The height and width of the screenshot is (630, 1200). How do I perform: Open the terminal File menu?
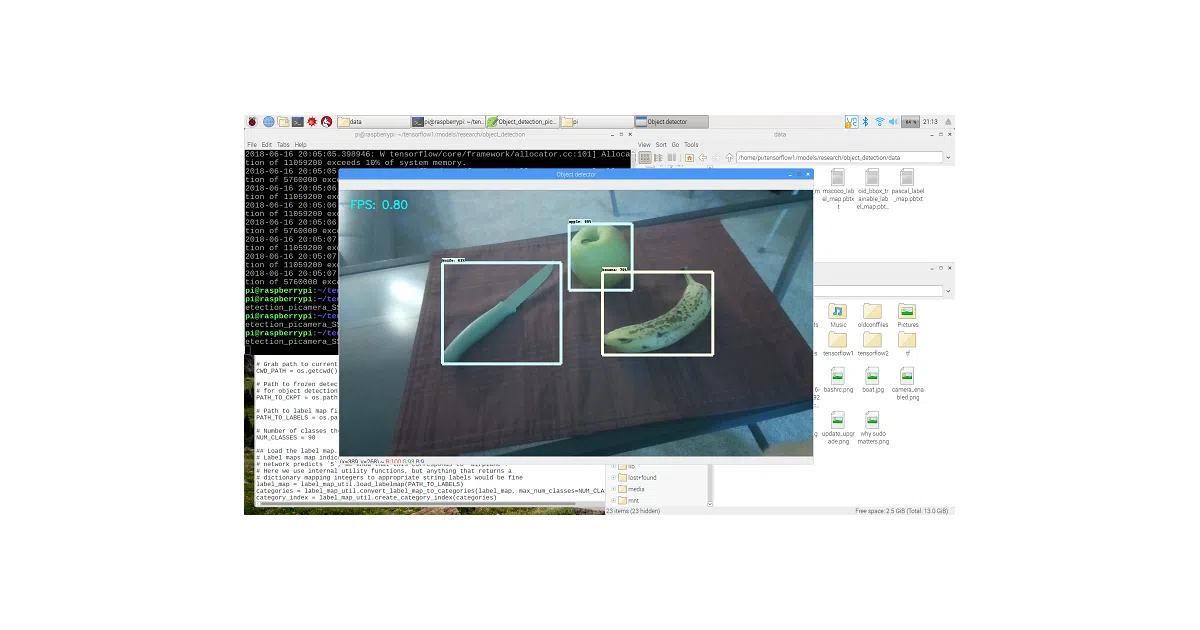[252, 145]
